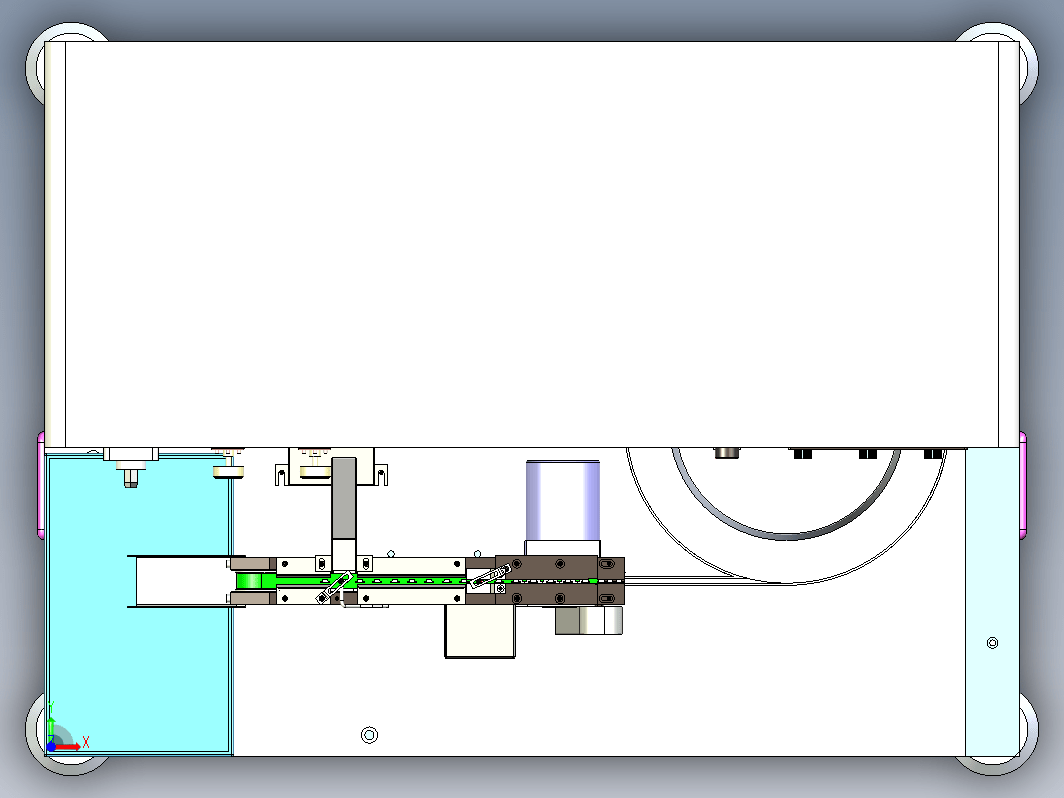Screen dimensions: 1064x798
Task: Select the pink handle on the right edge
Action: pos(1023,484)
